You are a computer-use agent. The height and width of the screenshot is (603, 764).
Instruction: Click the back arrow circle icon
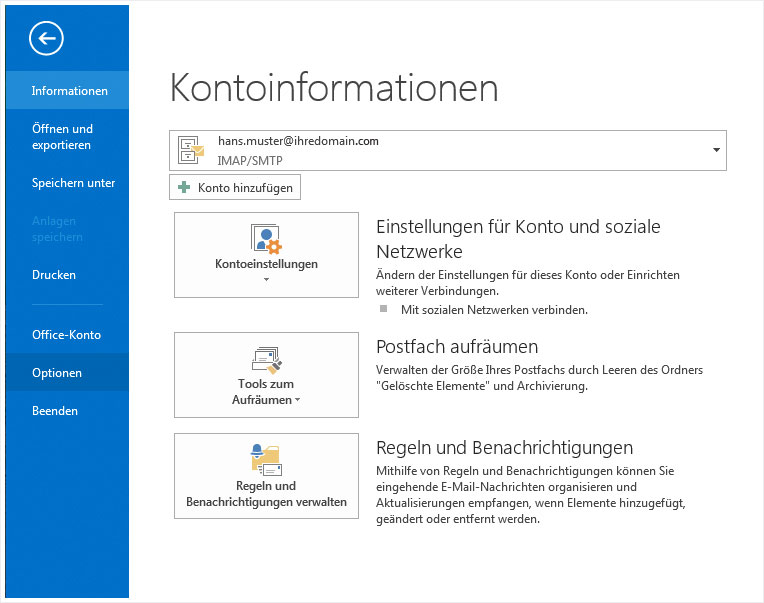(46, 38)
